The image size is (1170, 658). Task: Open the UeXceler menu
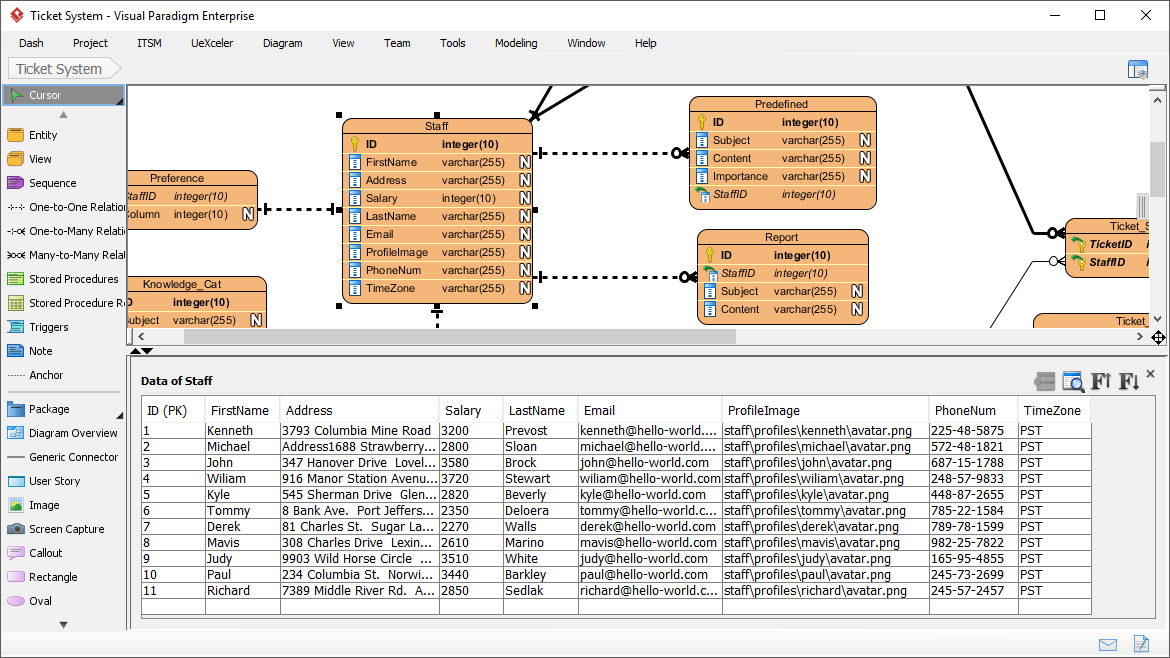[x=211, y=43]
